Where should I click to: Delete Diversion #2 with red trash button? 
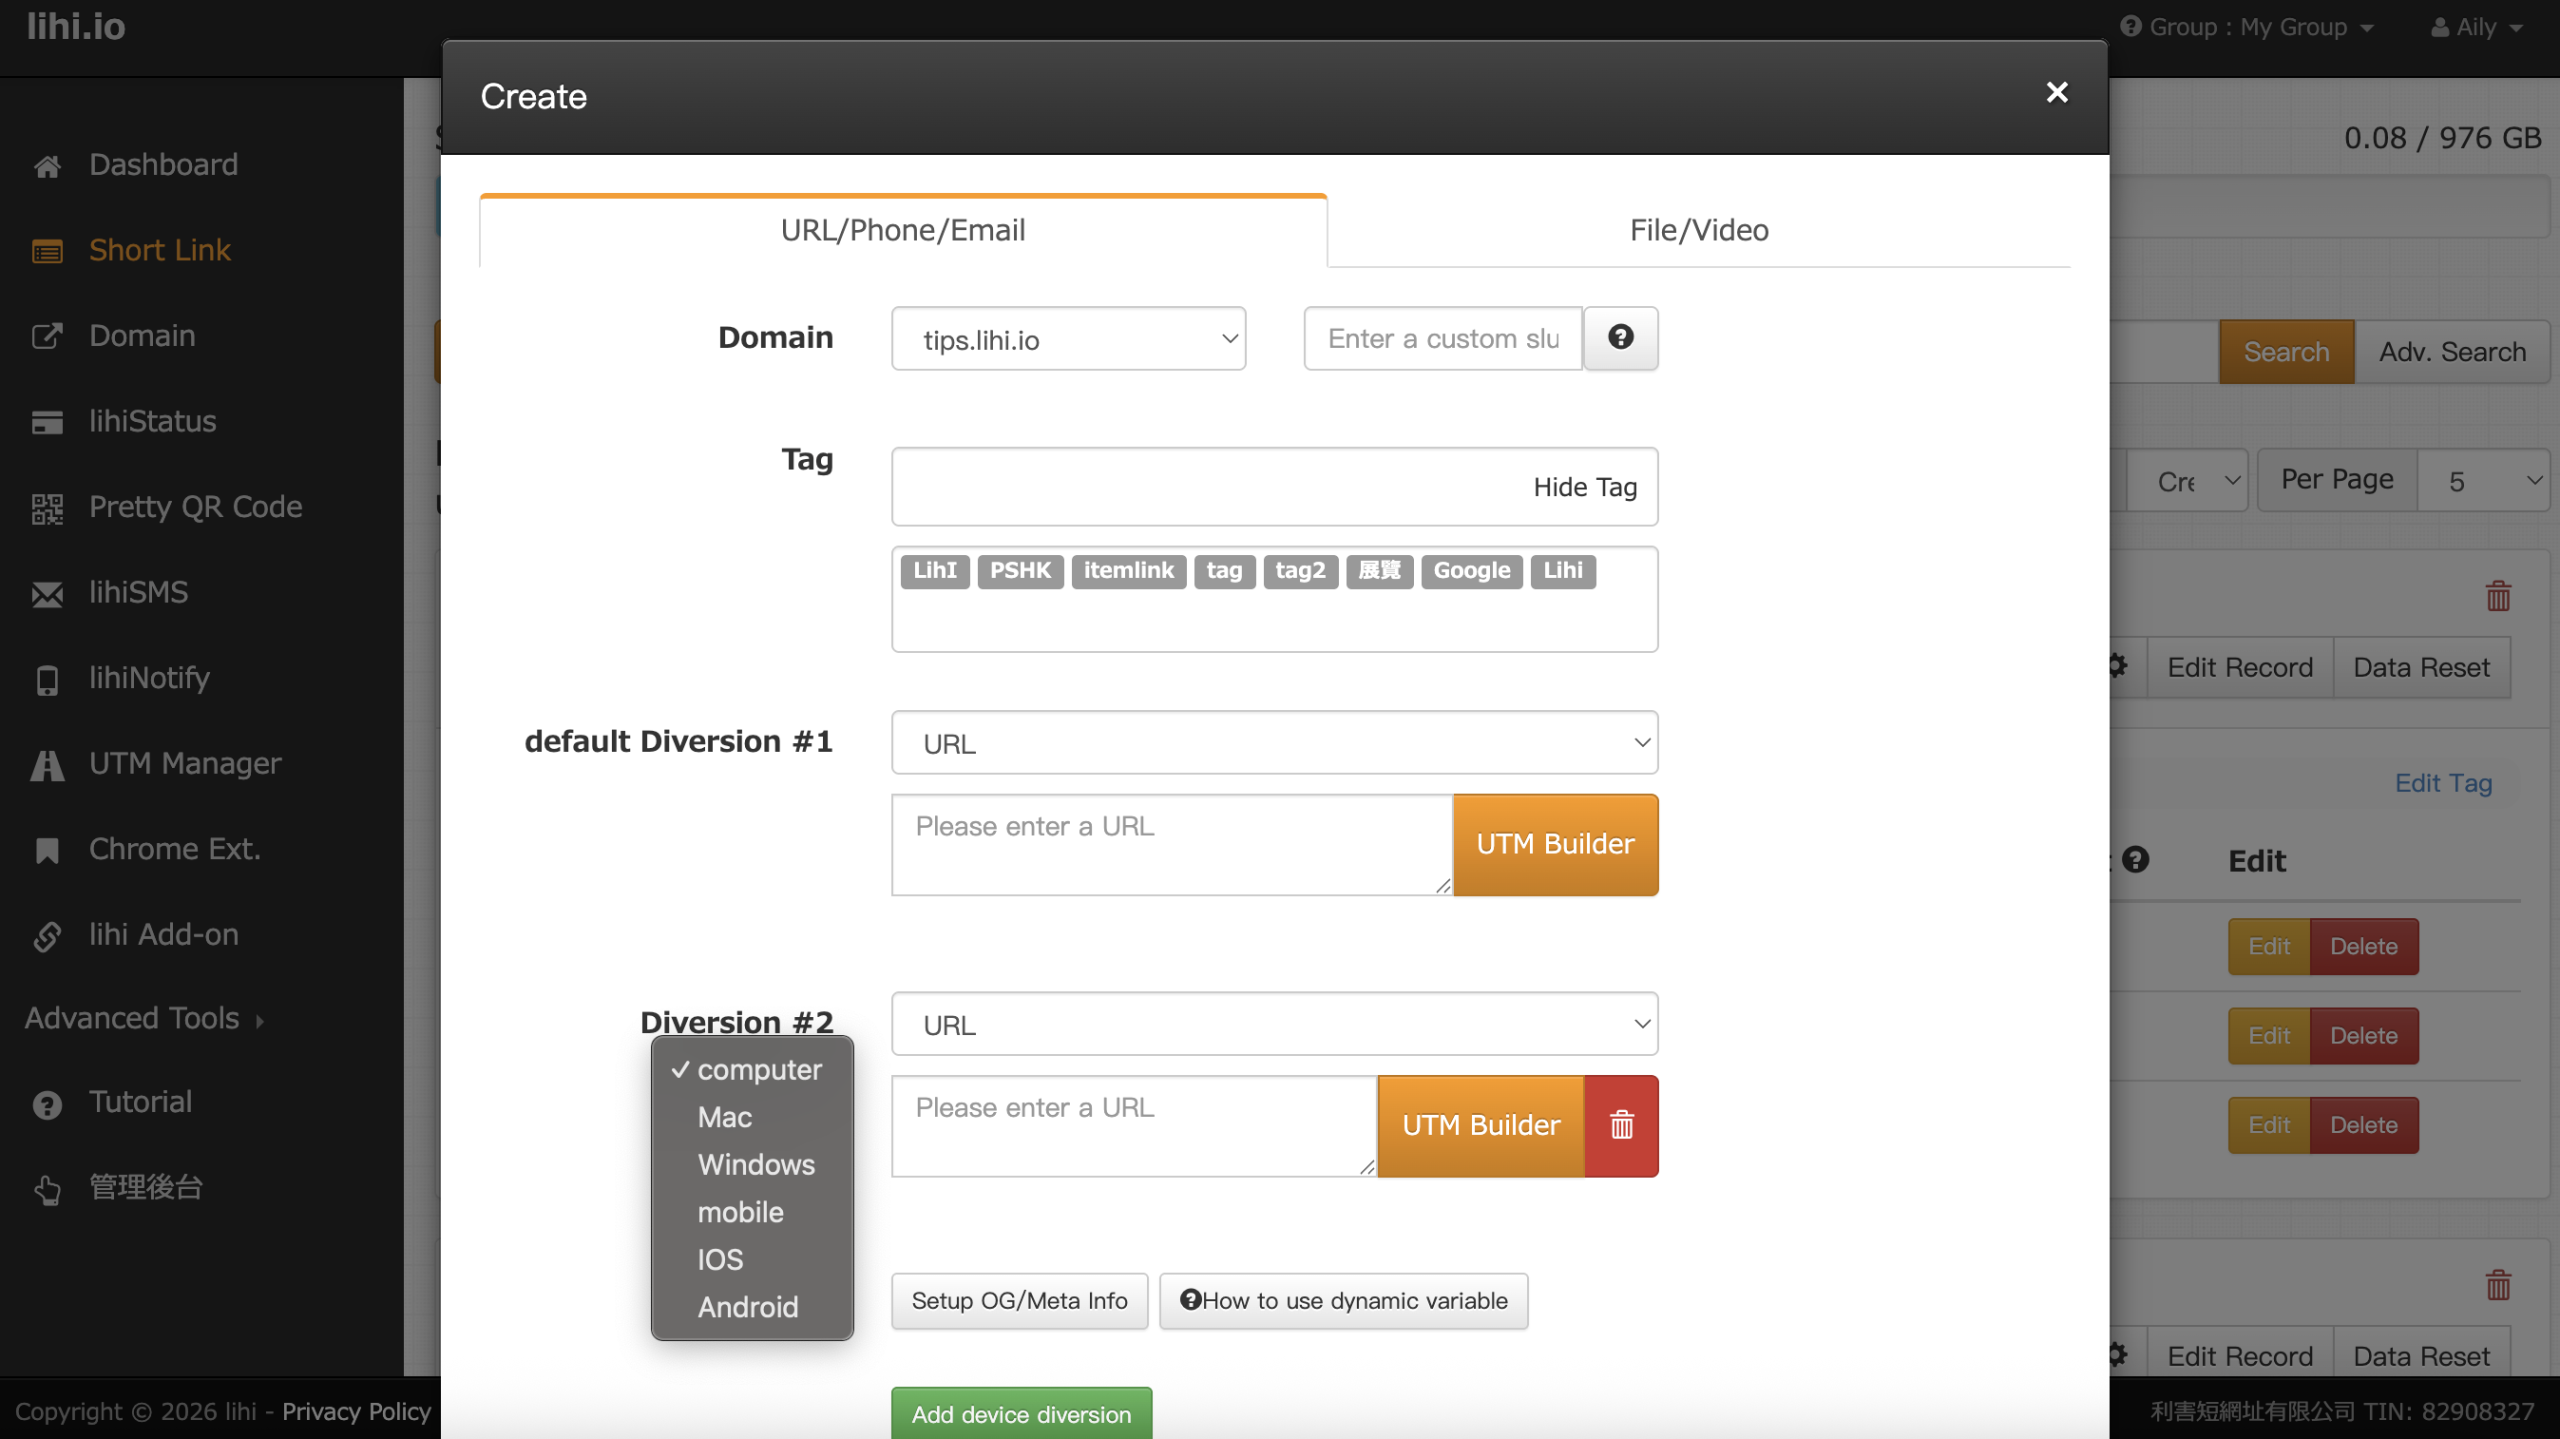(x=1621, y=1125)
